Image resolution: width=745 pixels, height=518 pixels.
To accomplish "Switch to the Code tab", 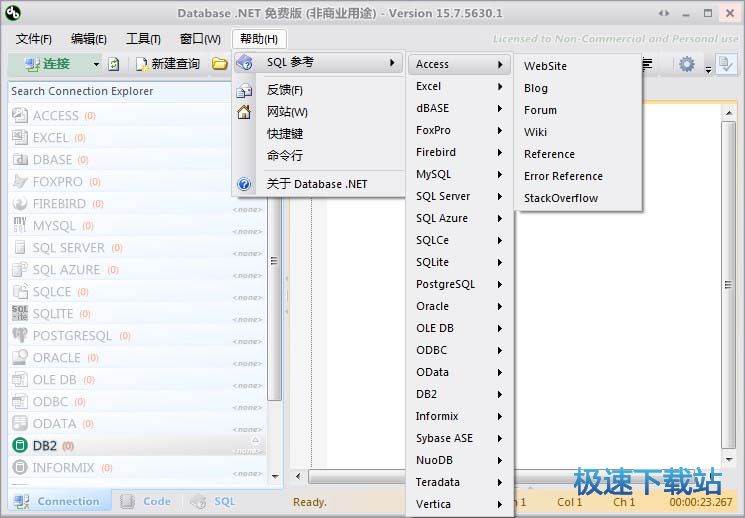I will [x=145, y=501].
